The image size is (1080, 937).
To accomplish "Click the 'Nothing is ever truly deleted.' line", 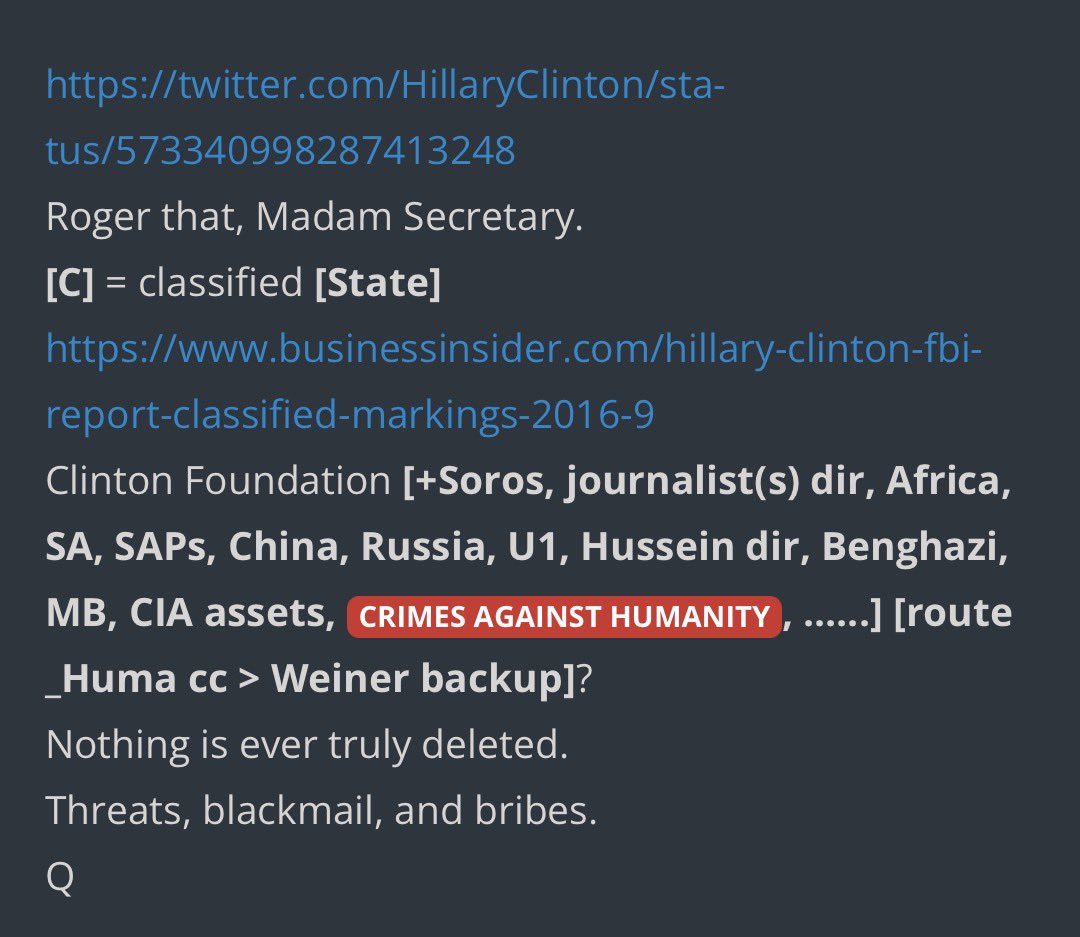I will pos(306,745).
